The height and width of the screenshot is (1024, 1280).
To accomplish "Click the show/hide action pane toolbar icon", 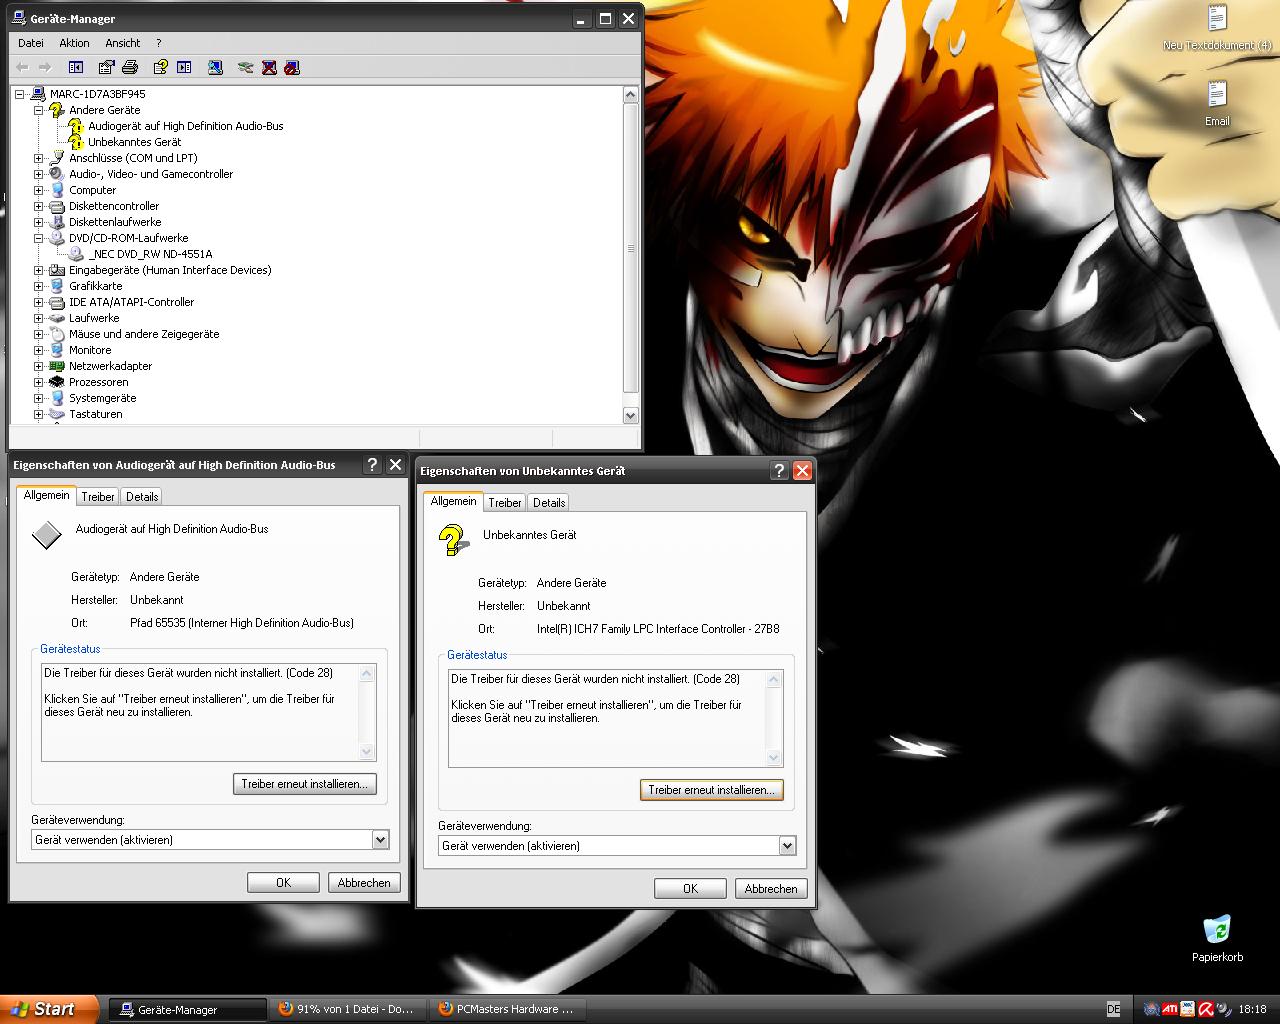I will (x=184, y=67).
